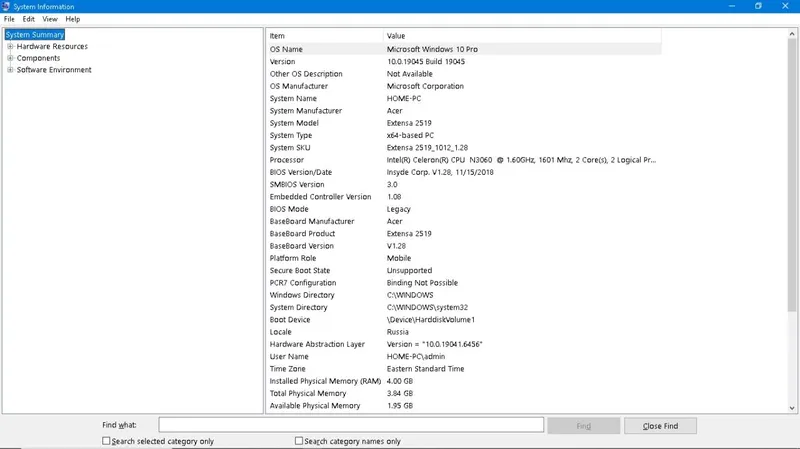Click the Eastern Standard Time value
800x449 pixels.
point(426,369)
